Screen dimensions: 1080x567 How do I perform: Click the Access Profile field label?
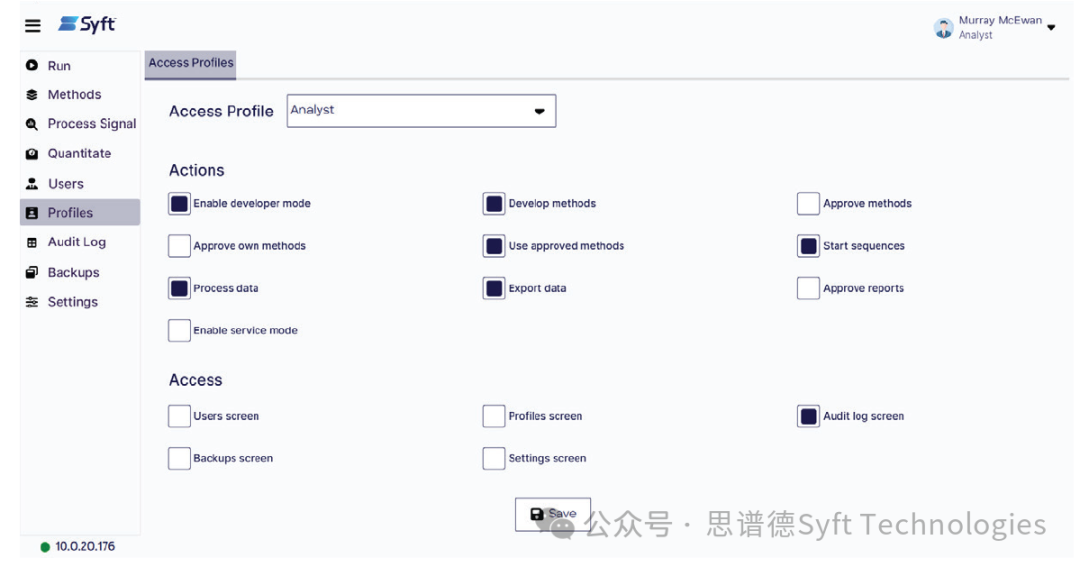click(221, 112)
